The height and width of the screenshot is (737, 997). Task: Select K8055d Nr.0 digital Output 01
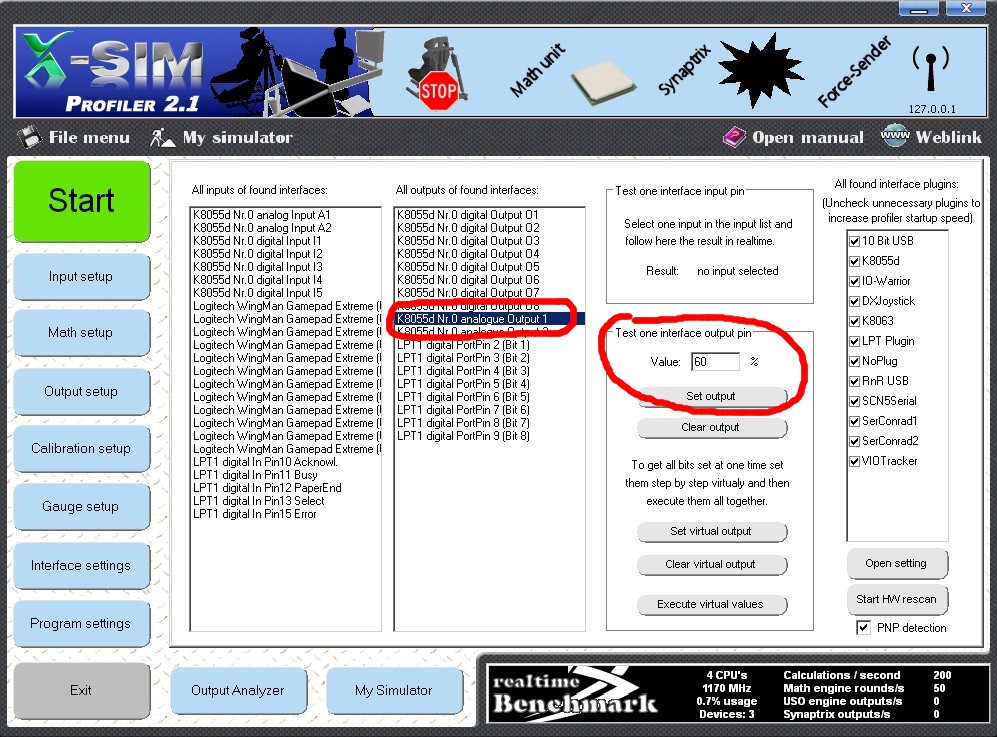point(468,215)
